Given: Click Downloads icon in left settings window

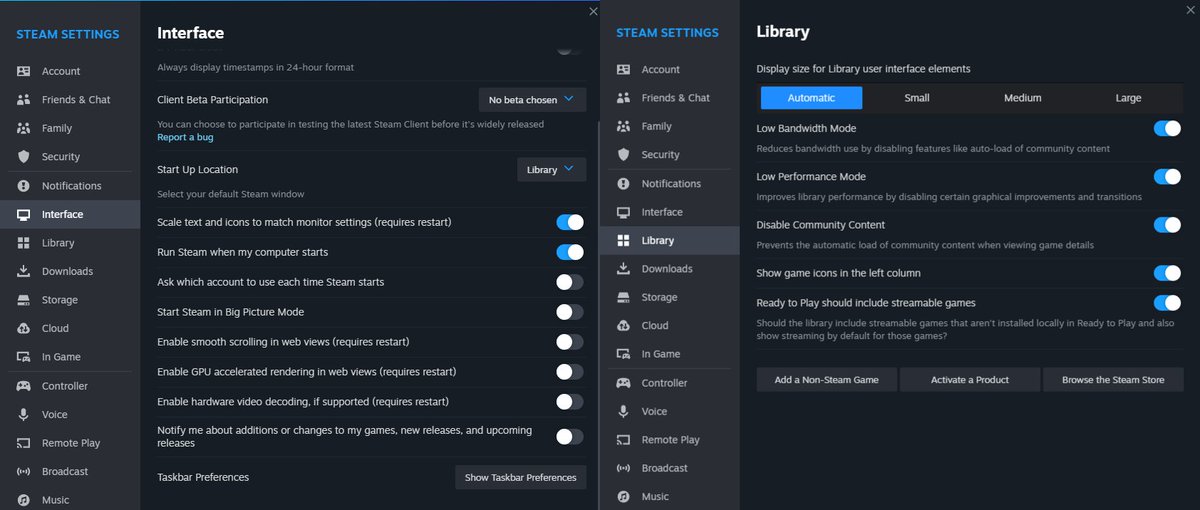Looking at the screenshot, I should click(23, 271).
